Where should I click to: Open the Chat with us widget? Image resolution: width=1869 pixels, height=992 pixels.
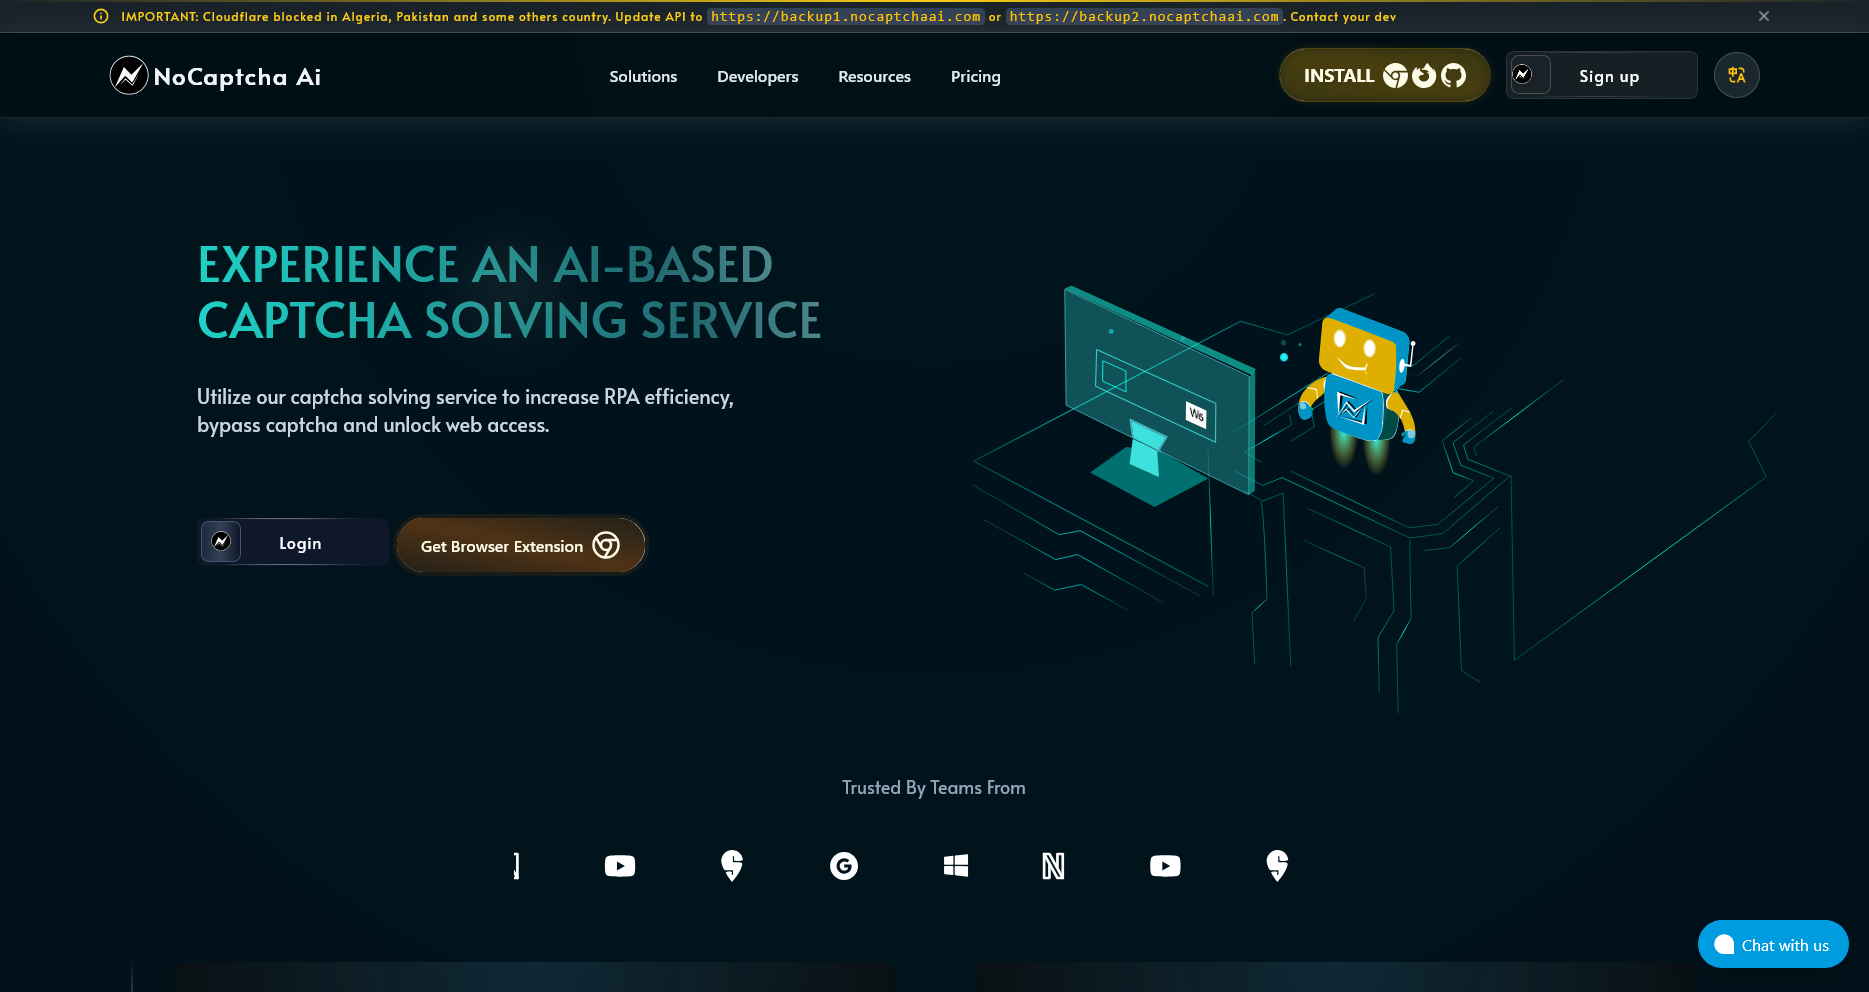tap(1773, 944)
